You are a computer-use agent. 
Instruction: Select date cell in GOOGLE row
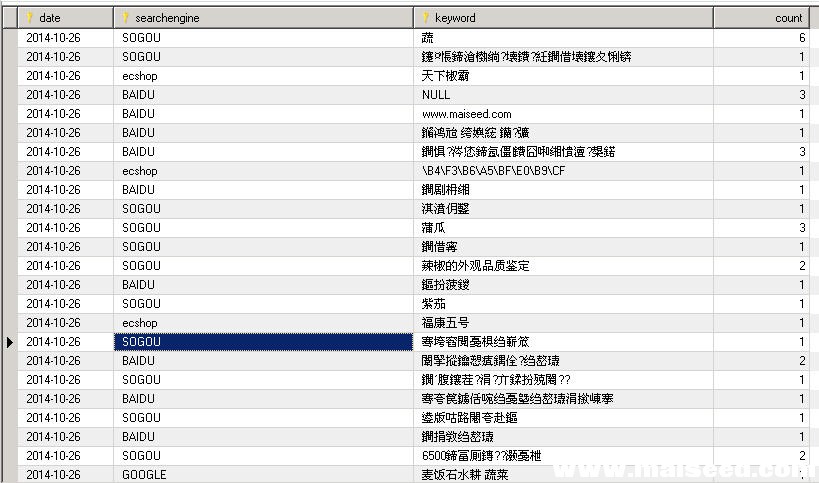coord(66,475)
